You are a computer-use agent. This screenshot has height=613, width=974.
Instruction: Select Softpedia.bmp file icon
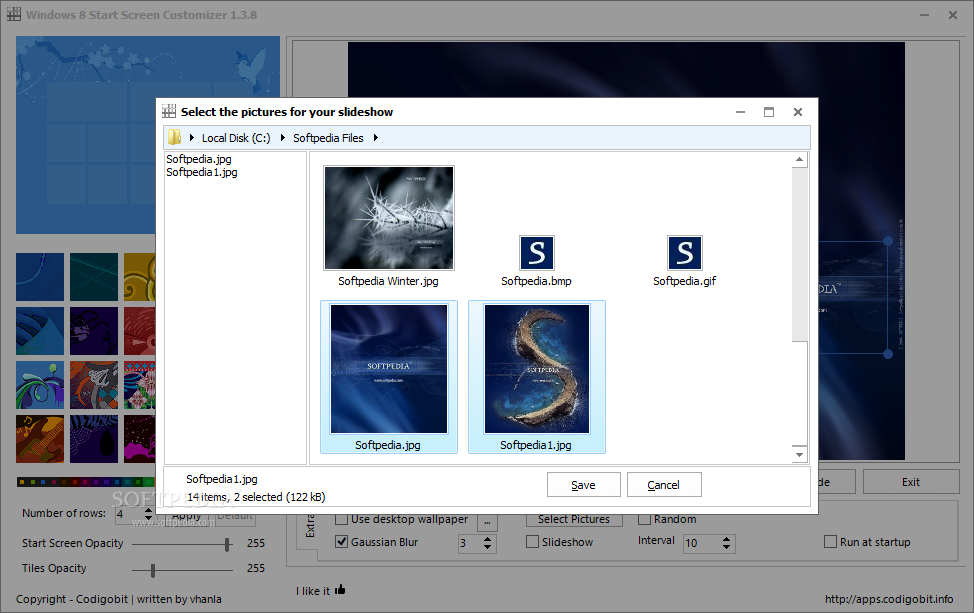pyautogui.click(x=537, y=253)
